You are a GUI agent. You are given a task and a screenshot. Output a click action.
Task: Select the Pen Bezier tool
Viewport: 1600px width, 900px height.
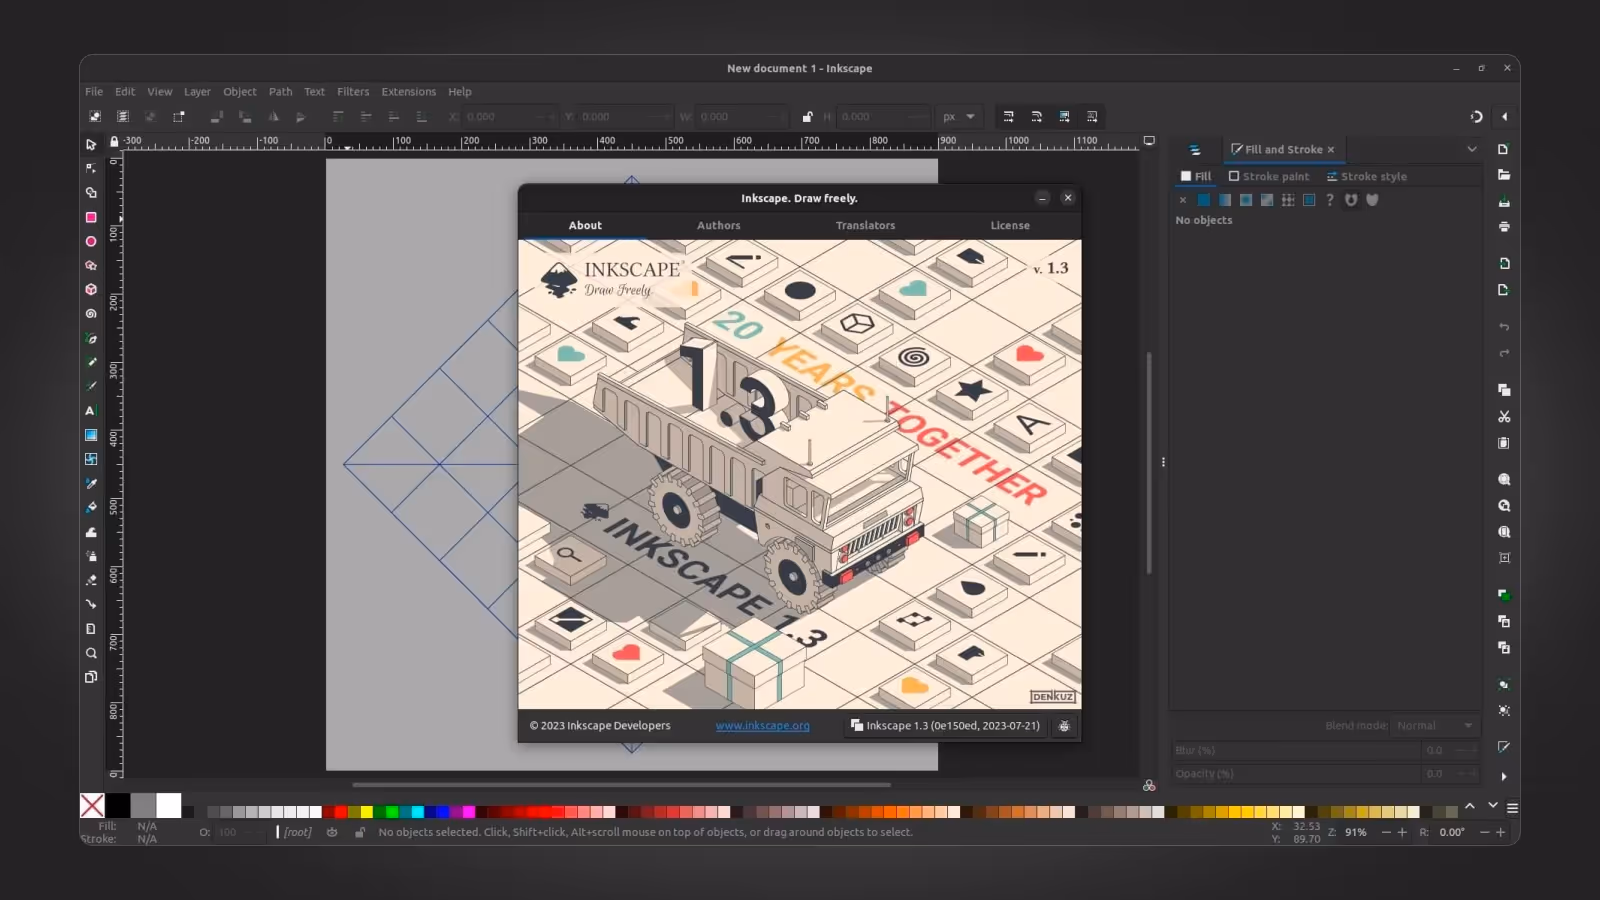tap(91, 339)
